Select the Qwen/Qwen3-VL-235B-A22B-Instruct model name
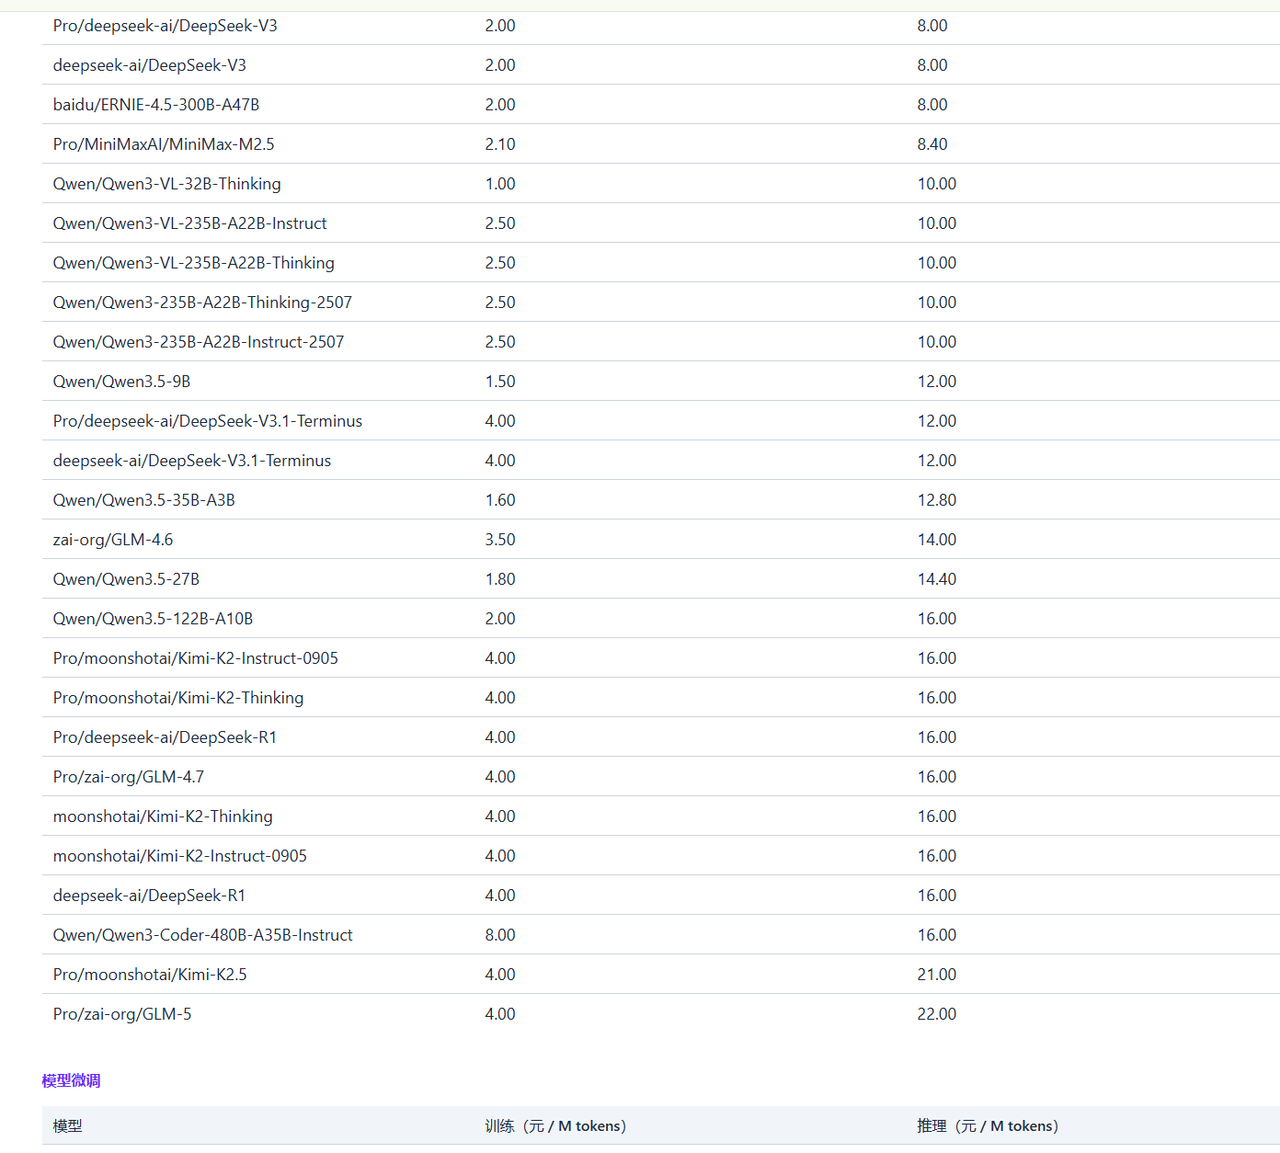 pos(190,223)
